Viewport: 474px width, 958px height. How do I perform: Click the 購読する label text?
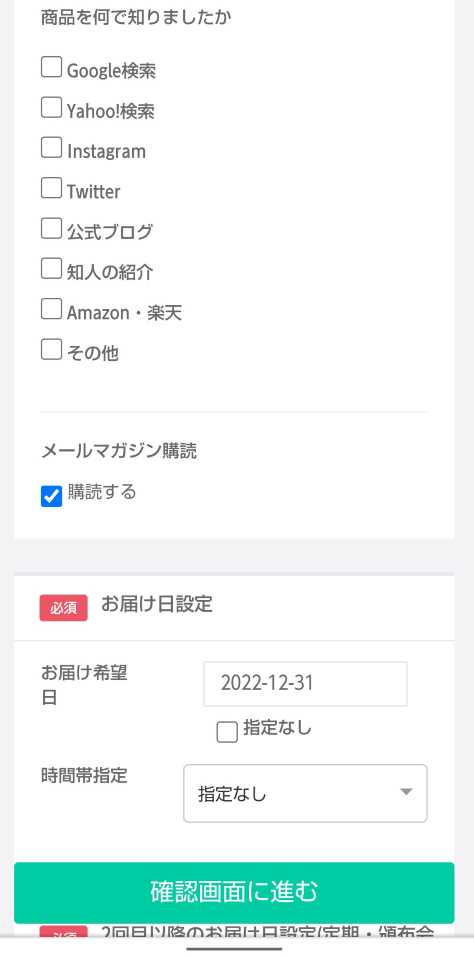pyautogui.click(x=102, y=492)
